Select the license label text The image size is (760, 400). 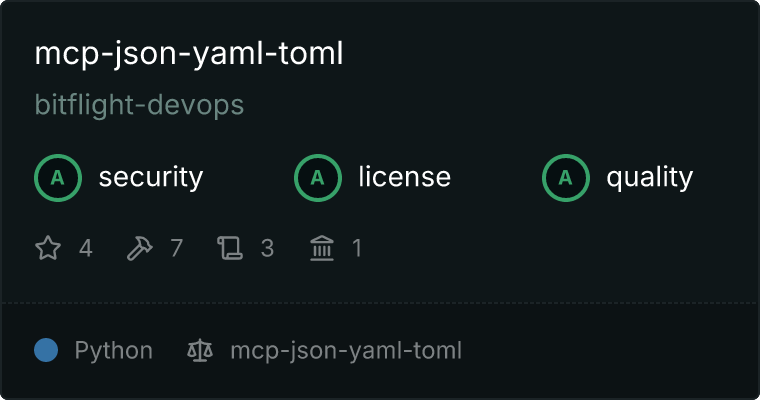point(405,176)
